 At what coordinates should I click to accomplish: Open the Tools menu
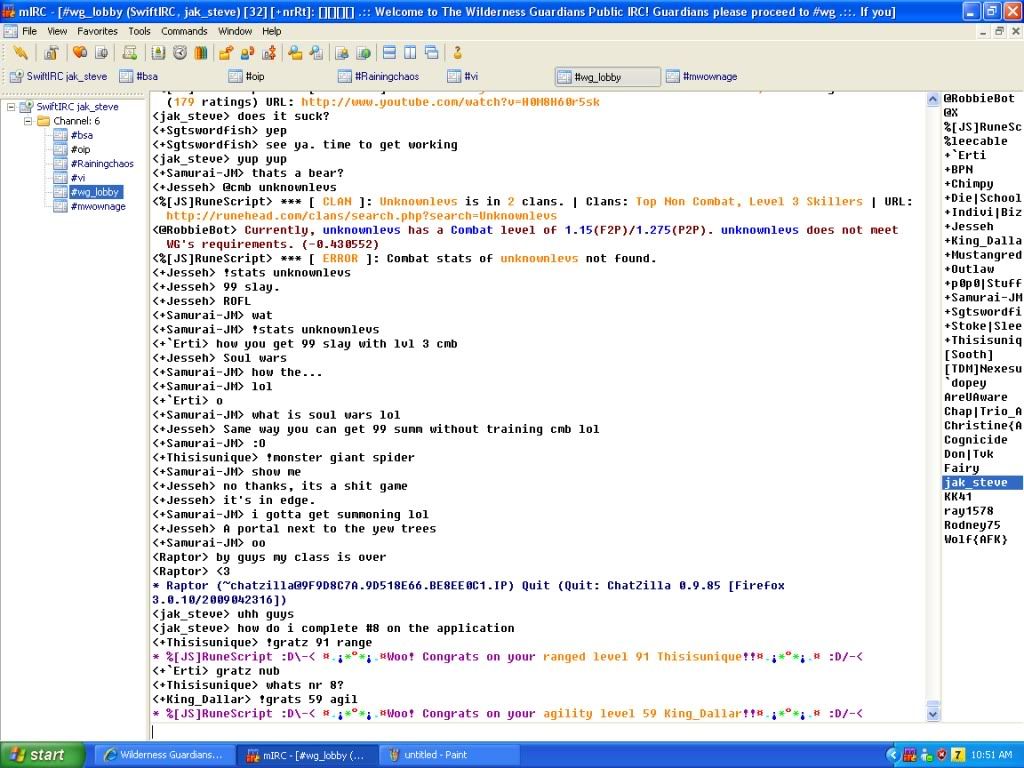[139, 31]
